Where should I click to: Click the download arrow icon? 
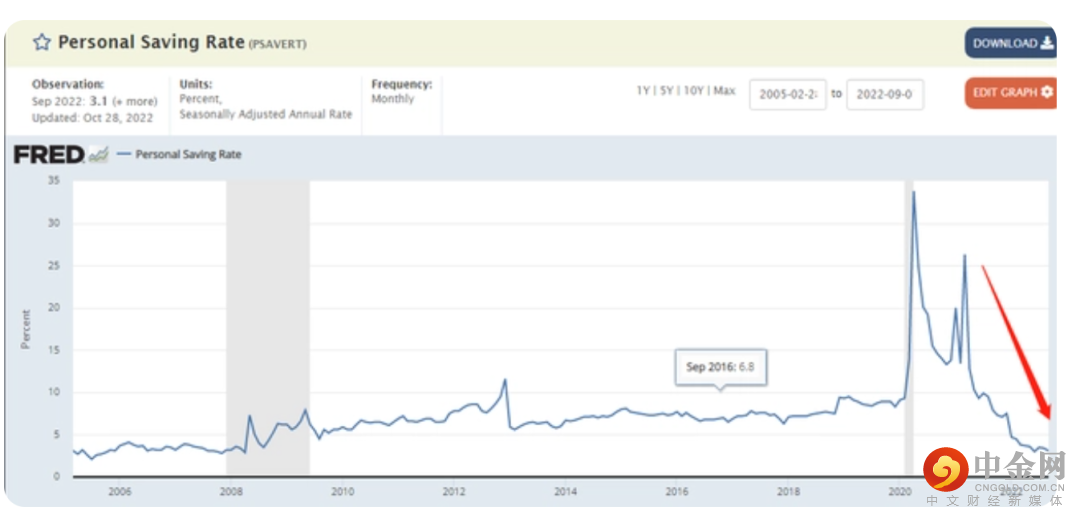[x=1047, y=43]
